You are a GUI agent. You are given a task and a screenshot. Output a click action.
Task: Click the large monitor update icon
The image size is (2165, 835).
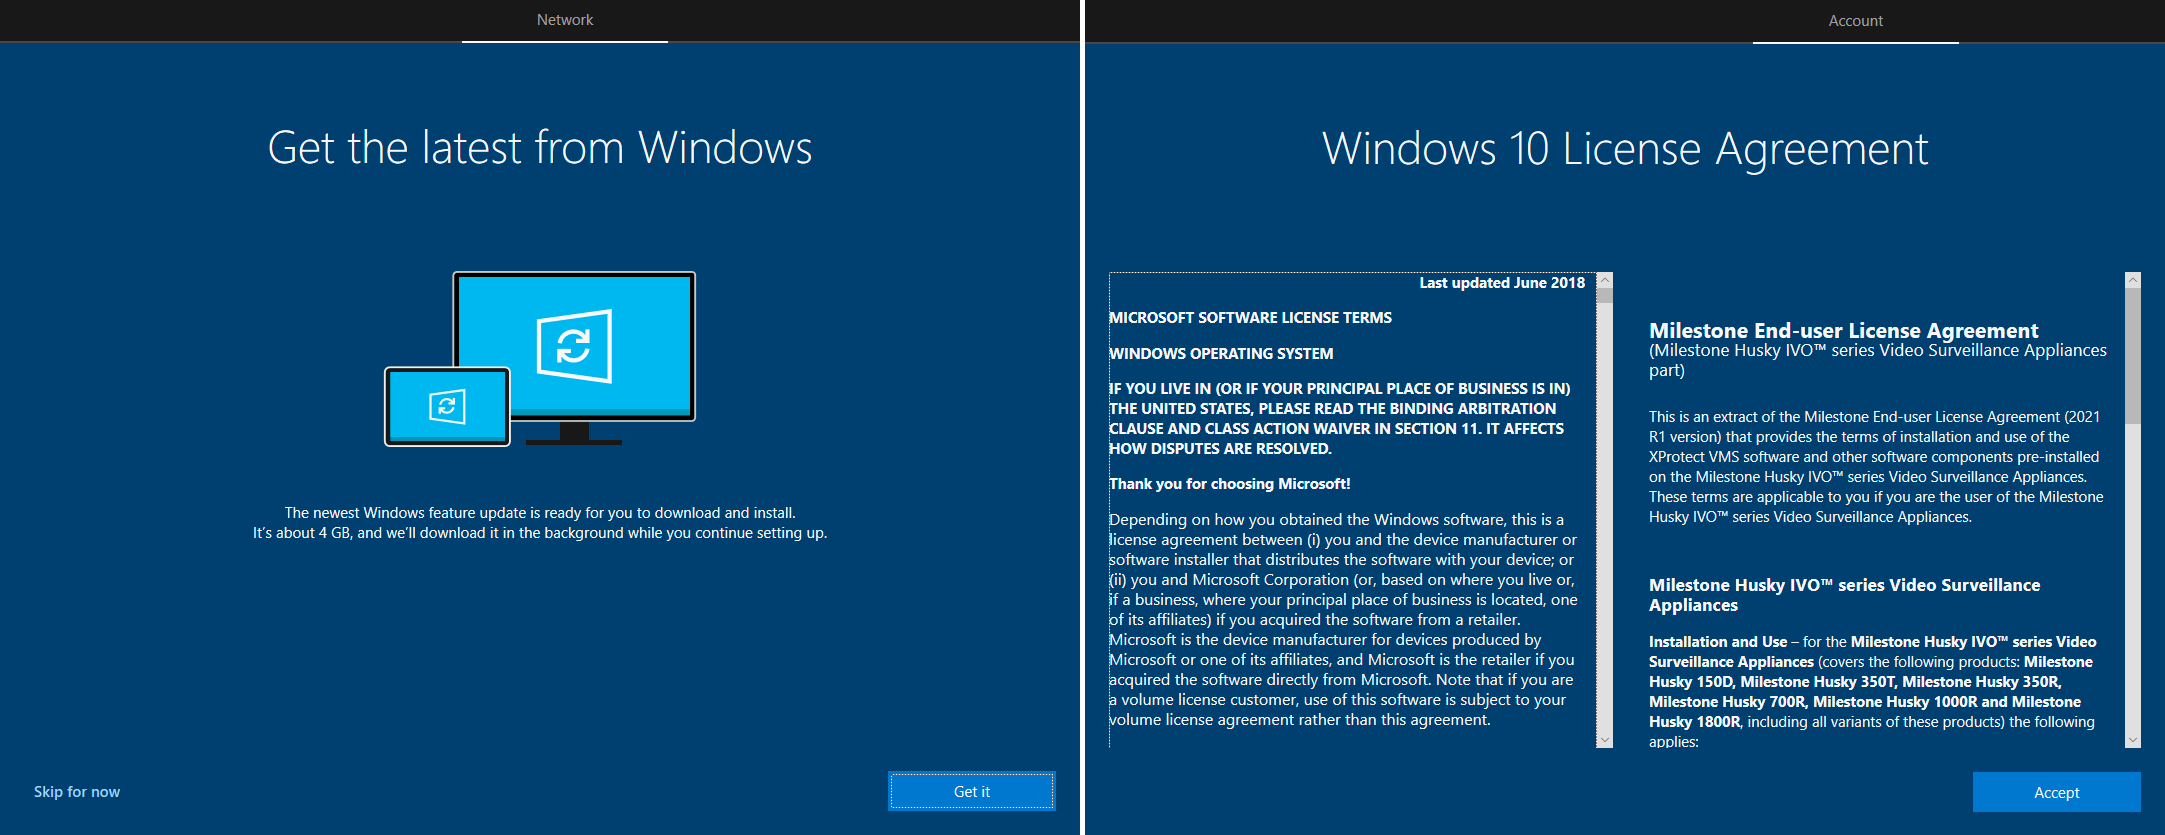pyautogui.click(x=574, y=346)
